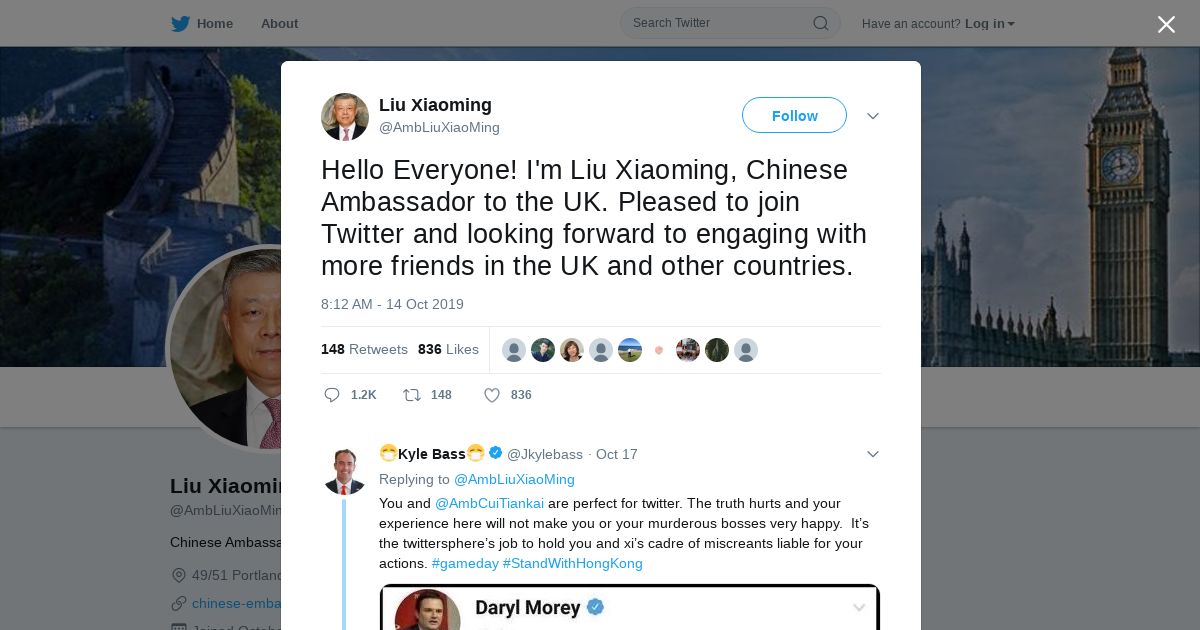Go to the About page

point(279,23)
